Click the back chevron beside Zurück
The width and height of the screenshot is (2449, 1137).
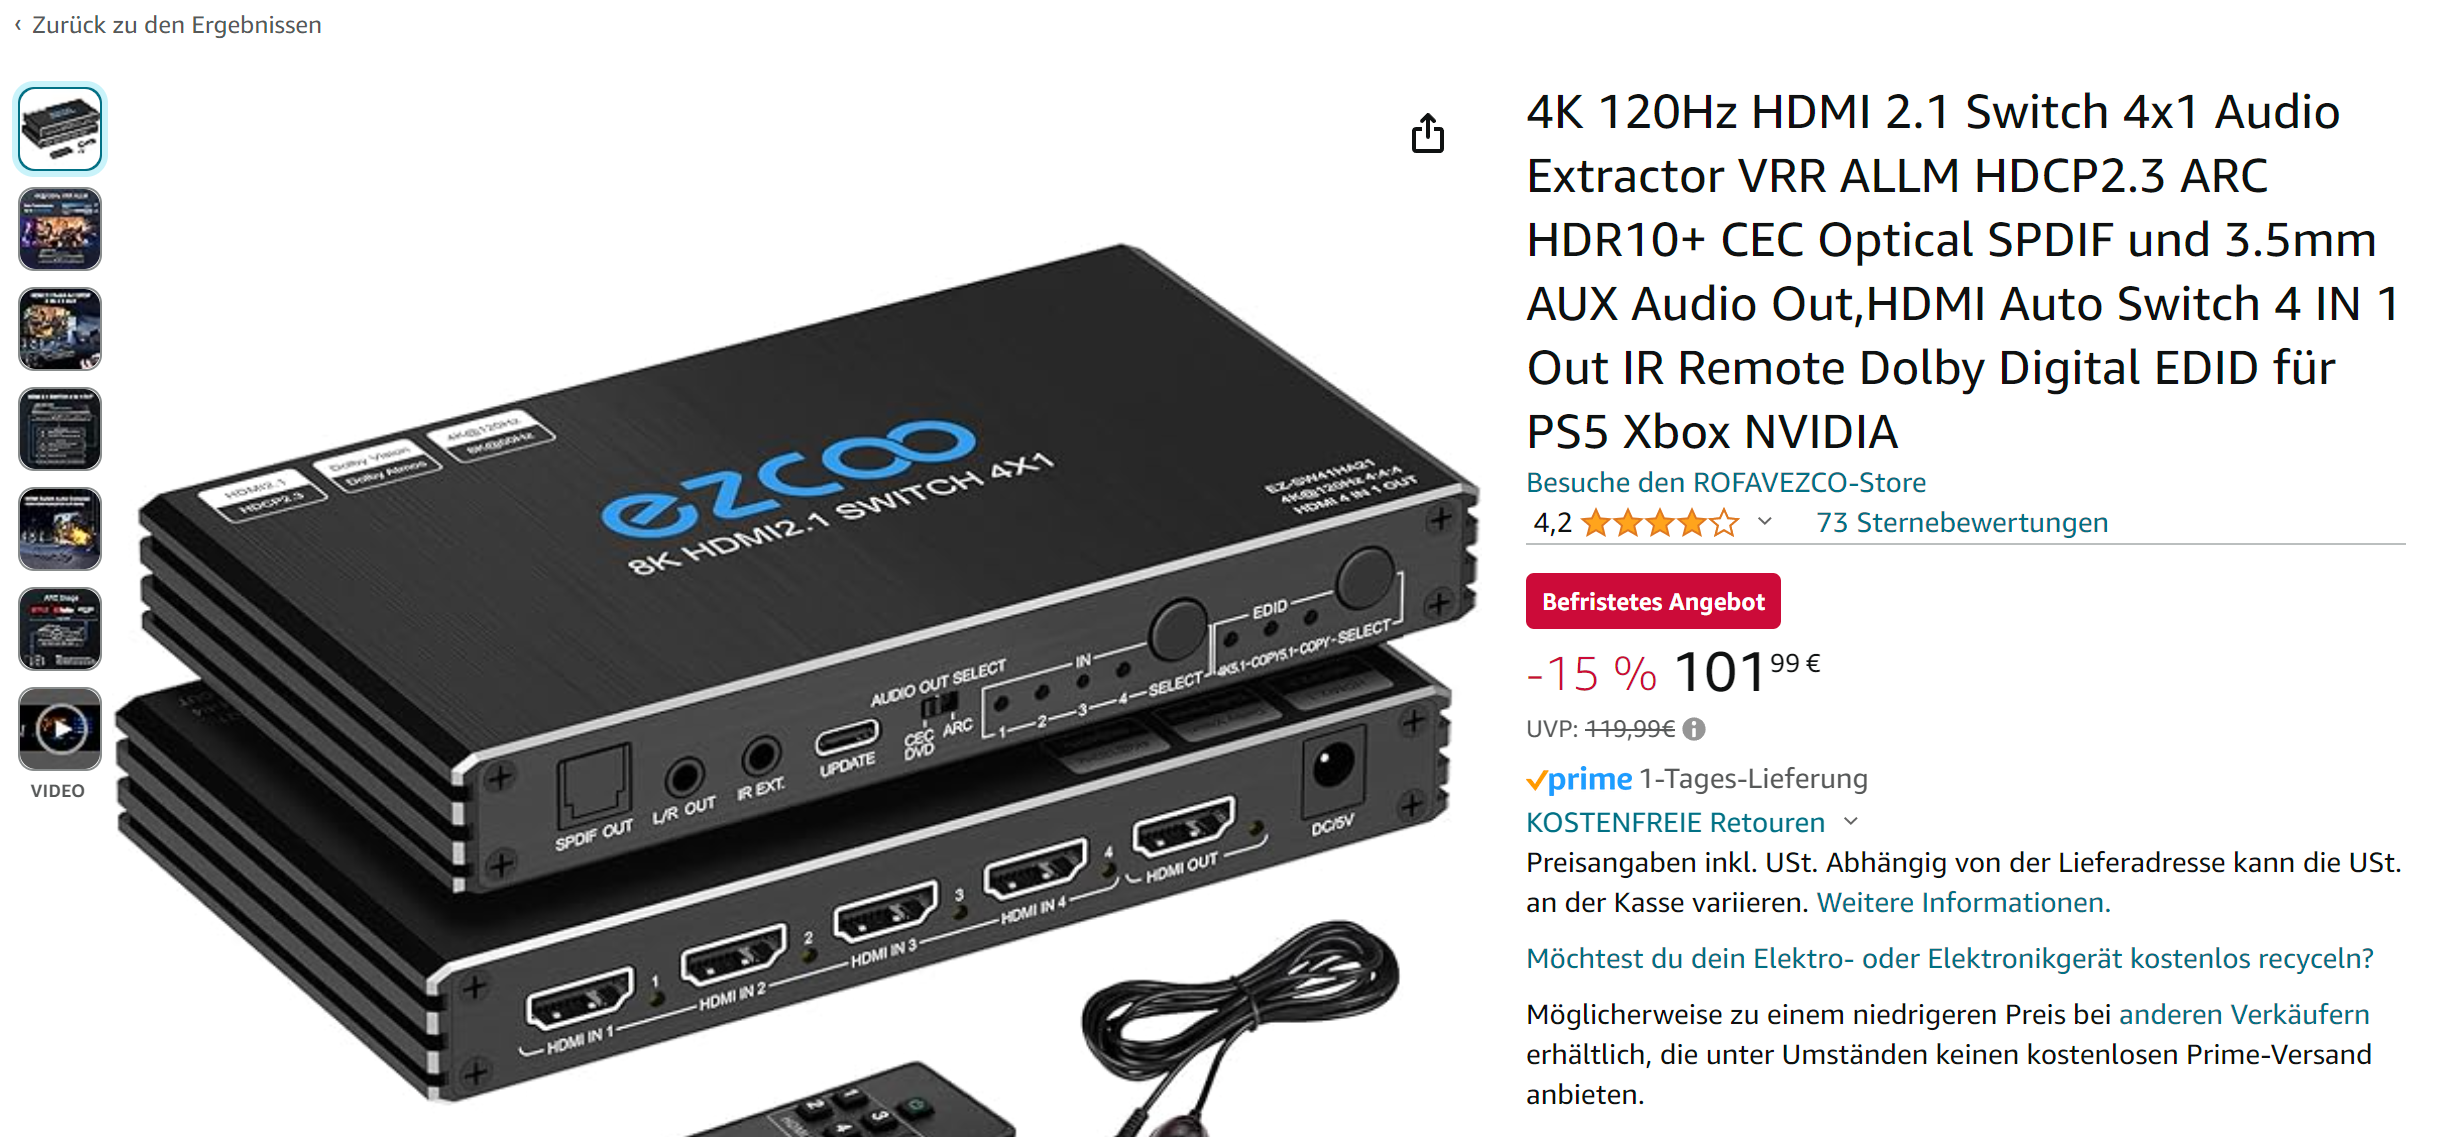coord(17,24)
